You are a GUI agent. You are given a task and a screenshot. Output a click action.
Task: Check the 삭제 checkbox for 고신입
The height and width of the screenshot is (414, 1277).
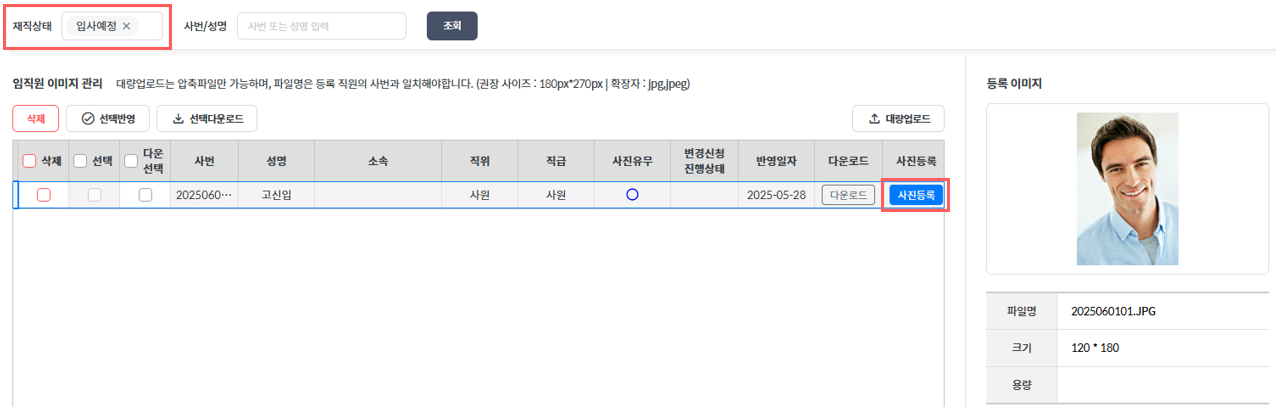click(43, 195)
